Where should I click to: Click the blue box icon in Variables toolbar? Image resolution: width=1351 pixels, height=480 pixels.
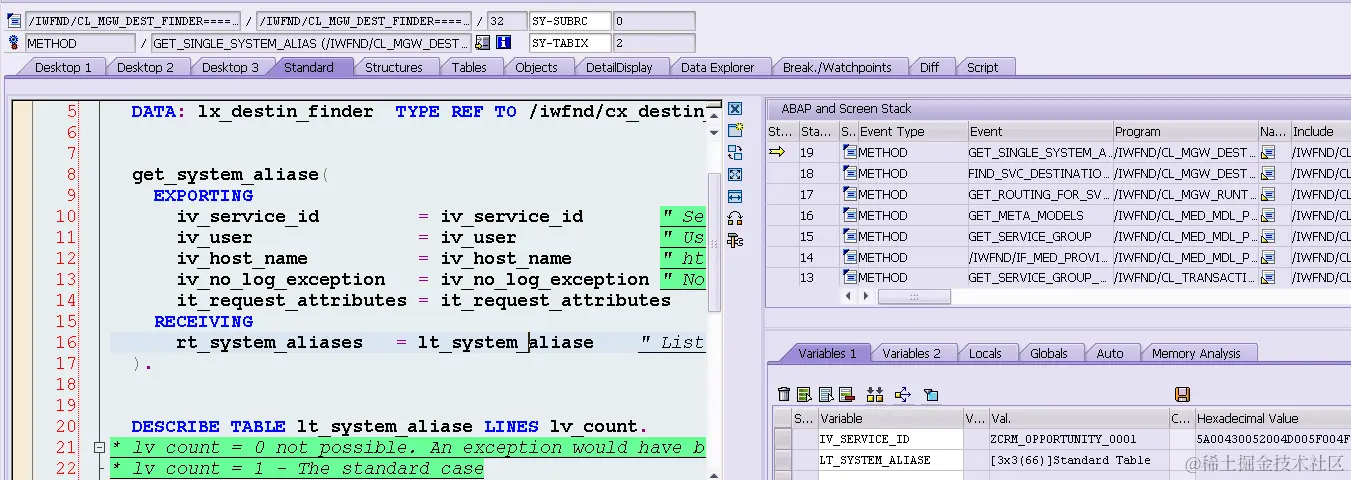click(x=931, y=395)
